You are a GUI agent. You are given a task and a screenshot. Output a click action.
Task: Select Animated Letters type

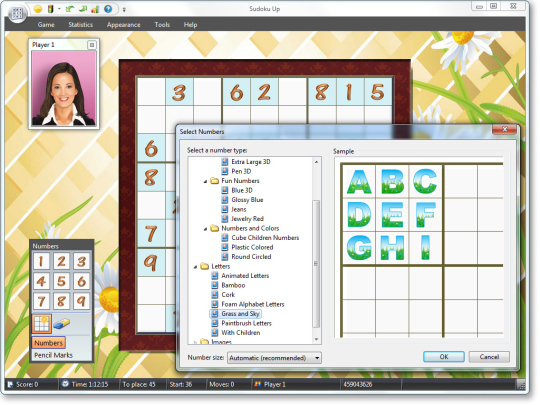pos(245,276)
